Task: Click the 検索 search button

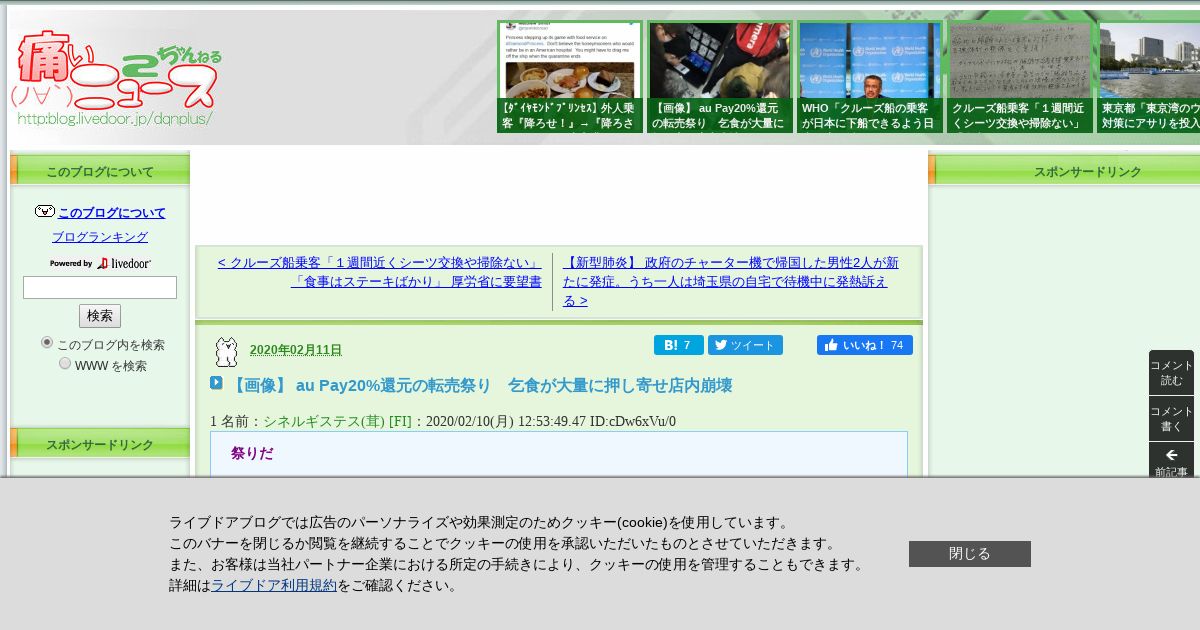Action: (100, 316)
